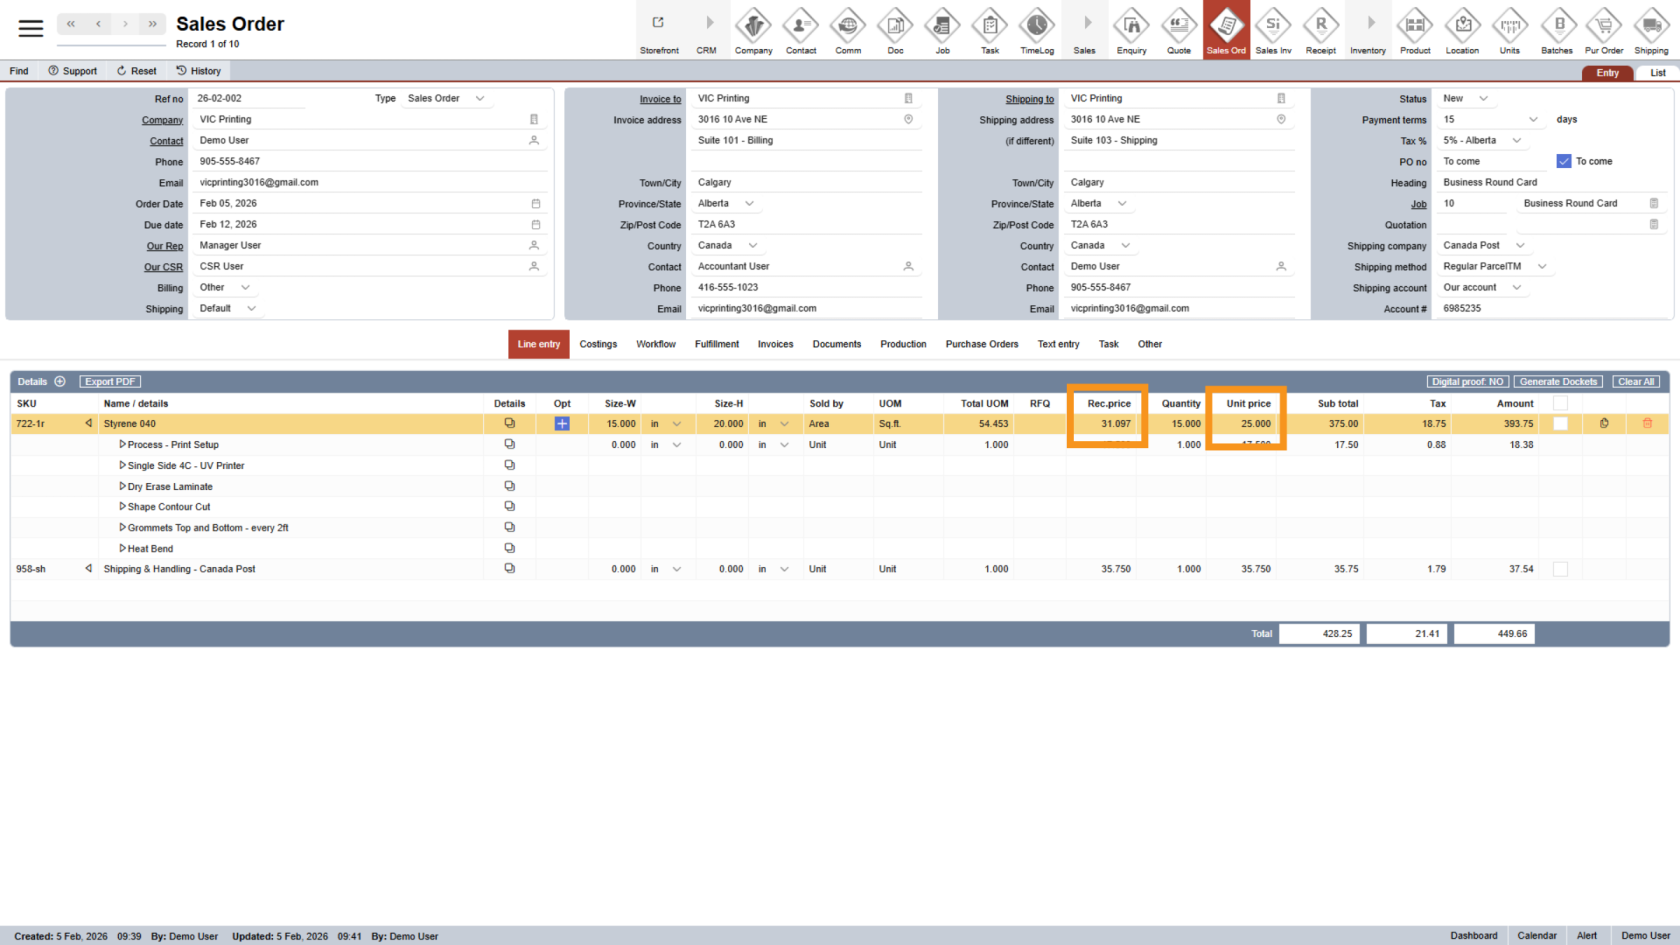1680x945 pixels.
Task: Click the Export PDF button
Action: (x=110, y=382)
